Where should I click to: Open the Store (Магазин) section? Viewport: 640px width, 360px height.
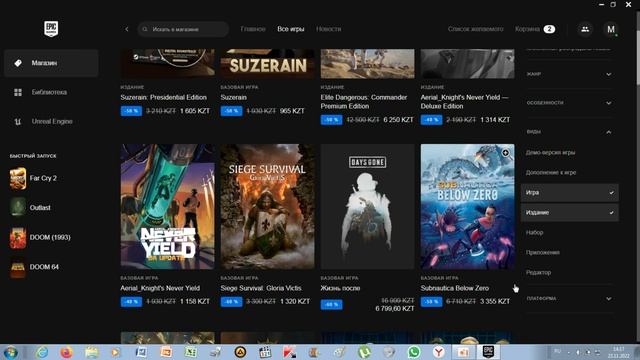[51, 63]
